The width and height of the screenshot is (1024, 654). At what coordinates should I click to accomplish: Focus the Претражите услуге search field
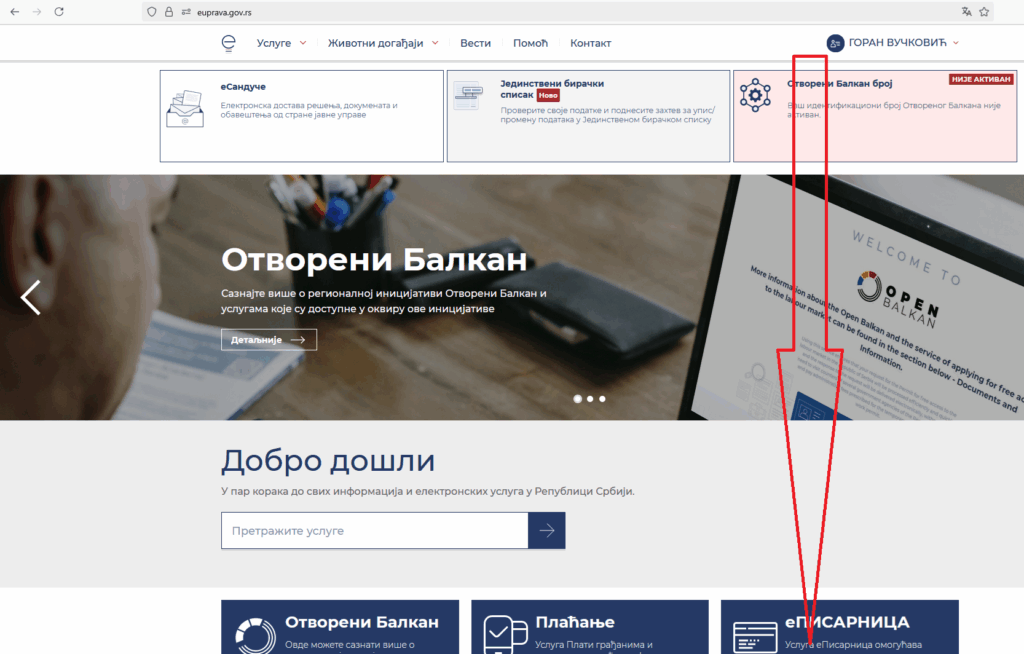375,531
